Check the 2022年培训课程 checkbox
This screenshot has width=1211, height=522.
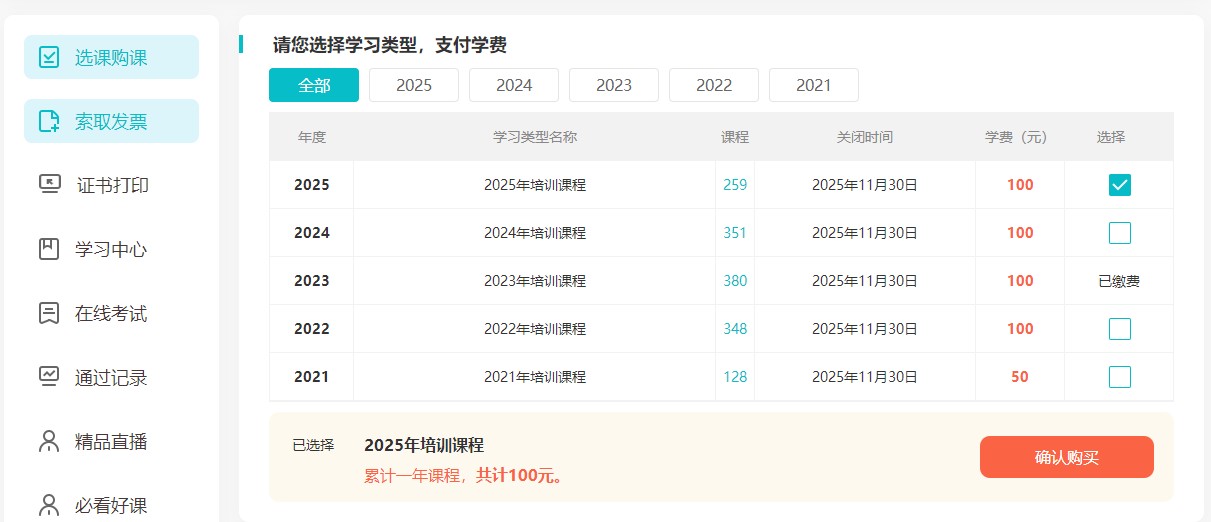tap(1120, 329)
